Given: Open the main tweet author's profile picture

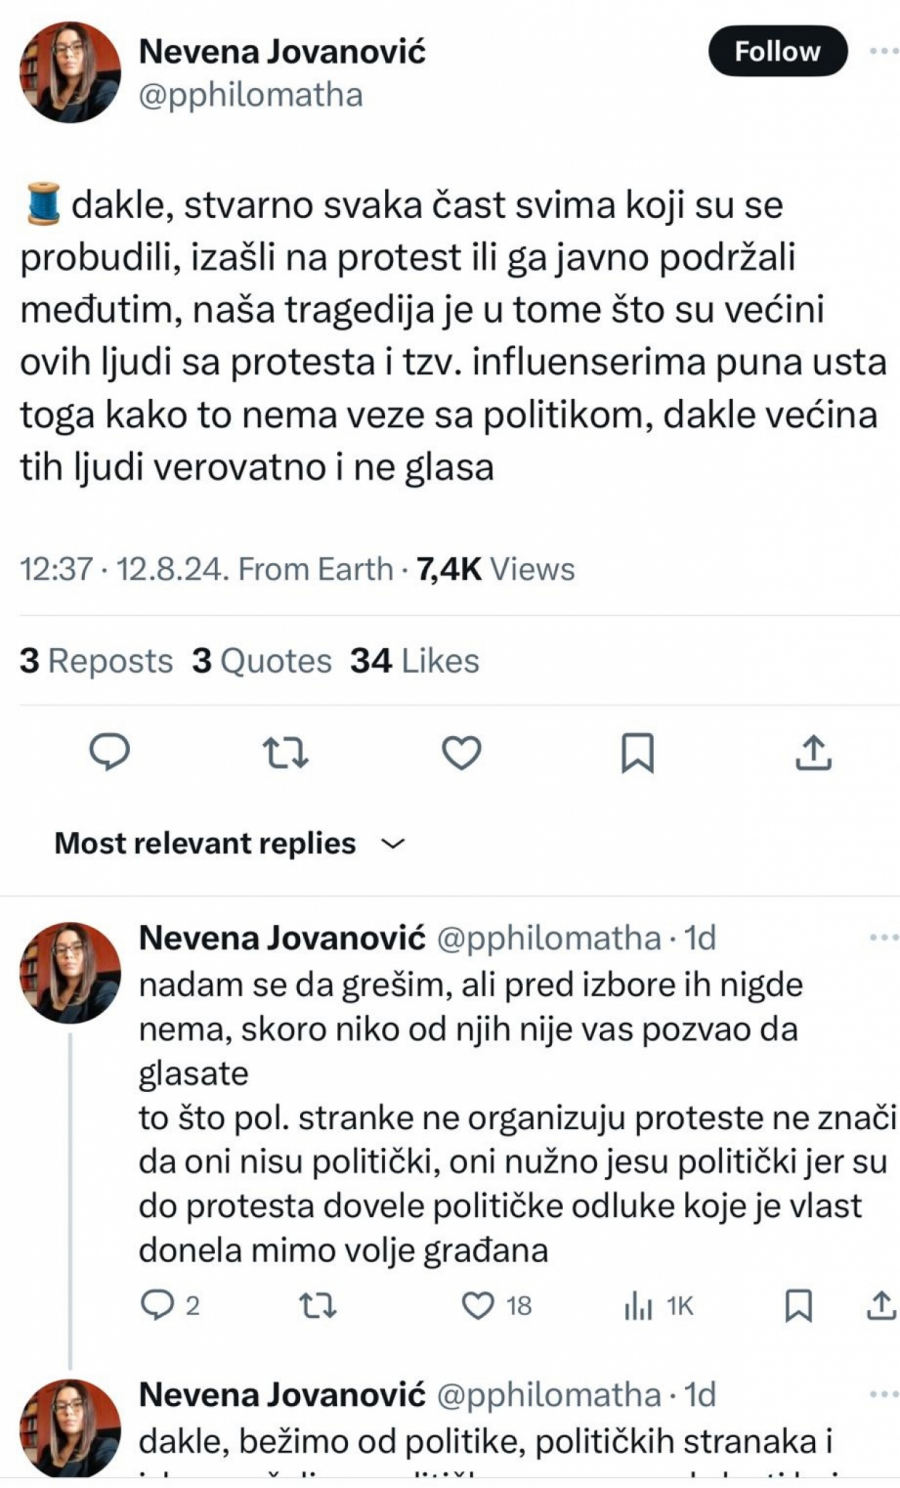Looking at the screenshot, I should click(70, 72).
